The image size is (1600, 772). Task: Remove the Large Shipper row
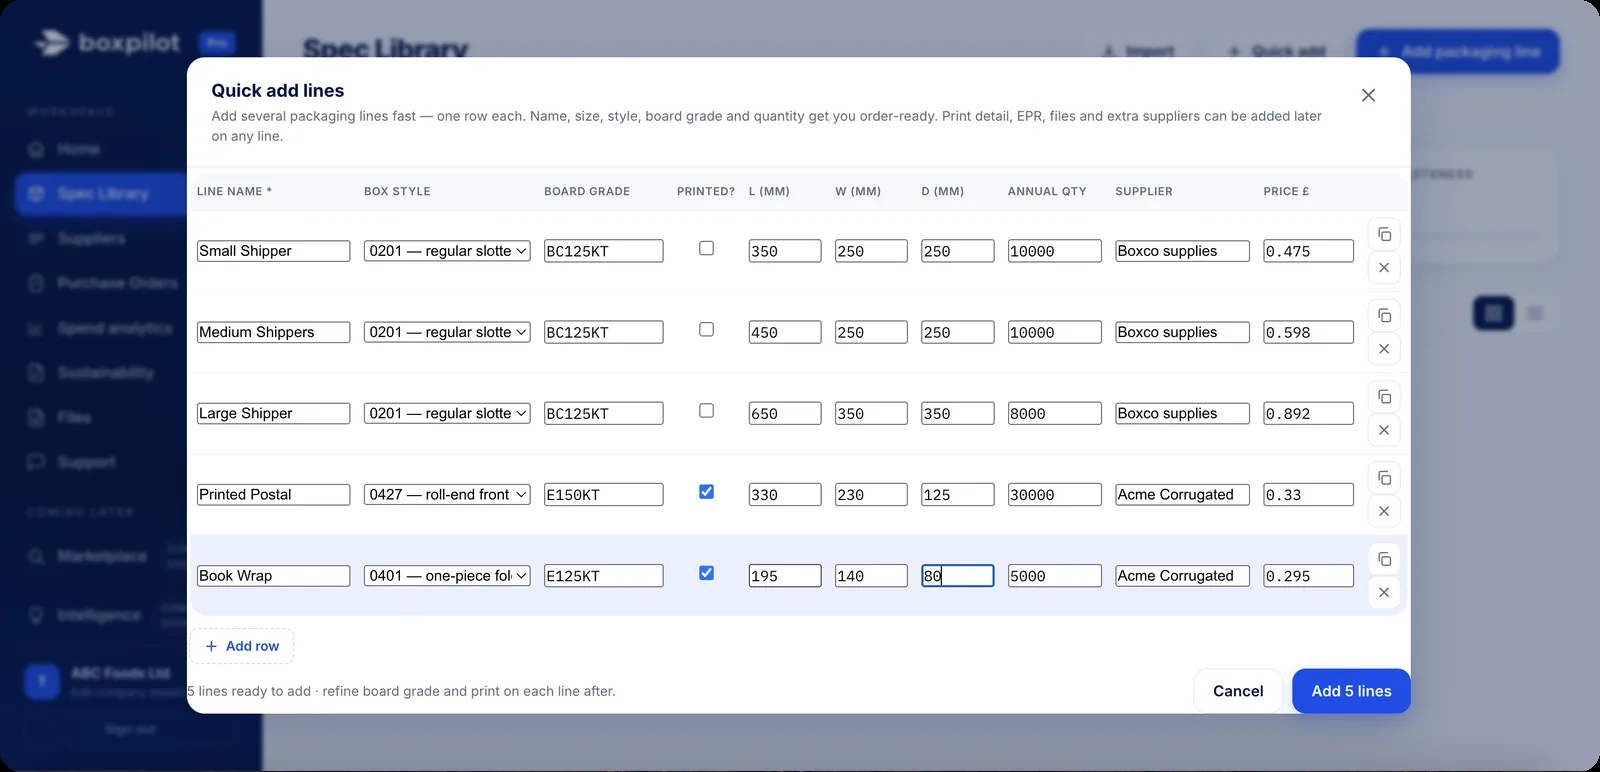tap(1384, 430)
